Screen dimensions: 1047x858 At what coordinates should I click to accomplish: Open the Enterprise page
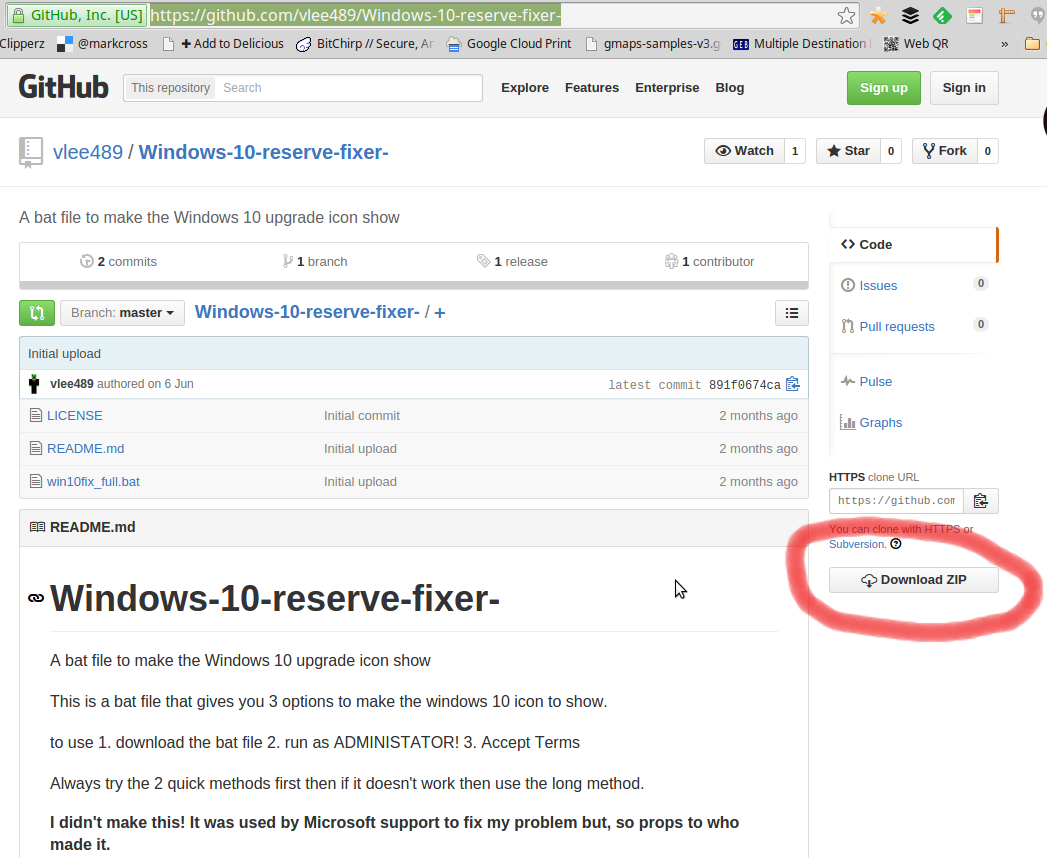[x=667, y=87]
